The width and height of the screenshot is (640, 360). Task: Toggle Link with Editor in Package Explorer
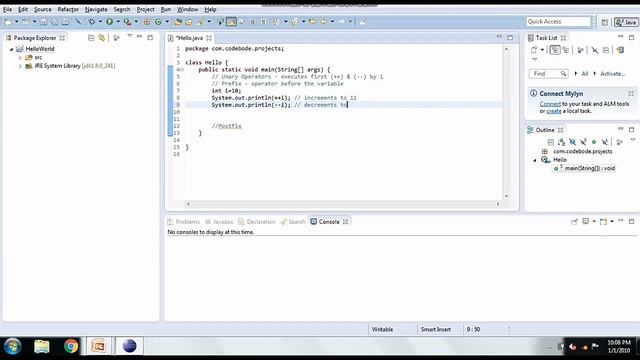102,38
